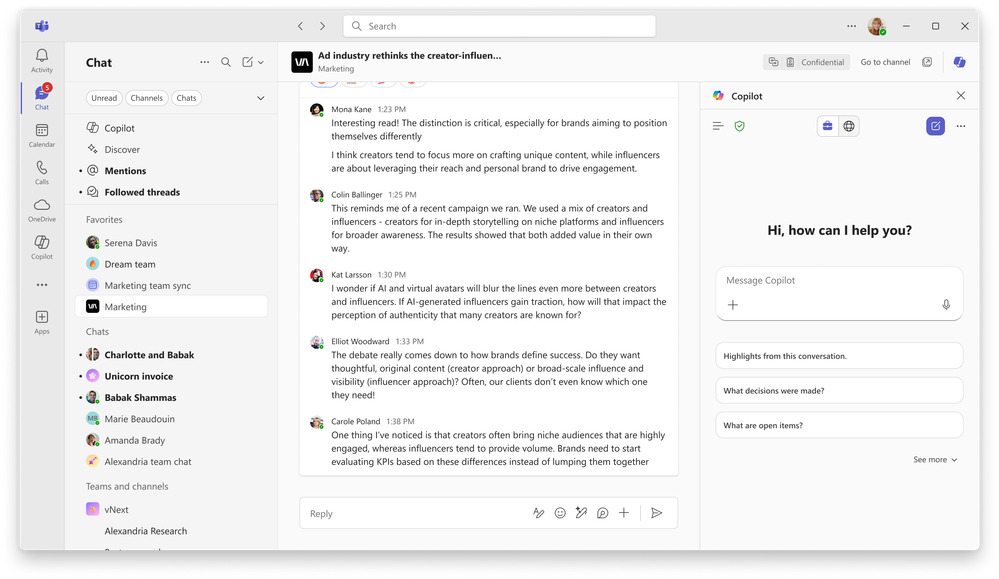Image resolution: width=999 pixels, height=579 pixels.
Task: Click the Message Copilot input field
Action: pos(839,281)
